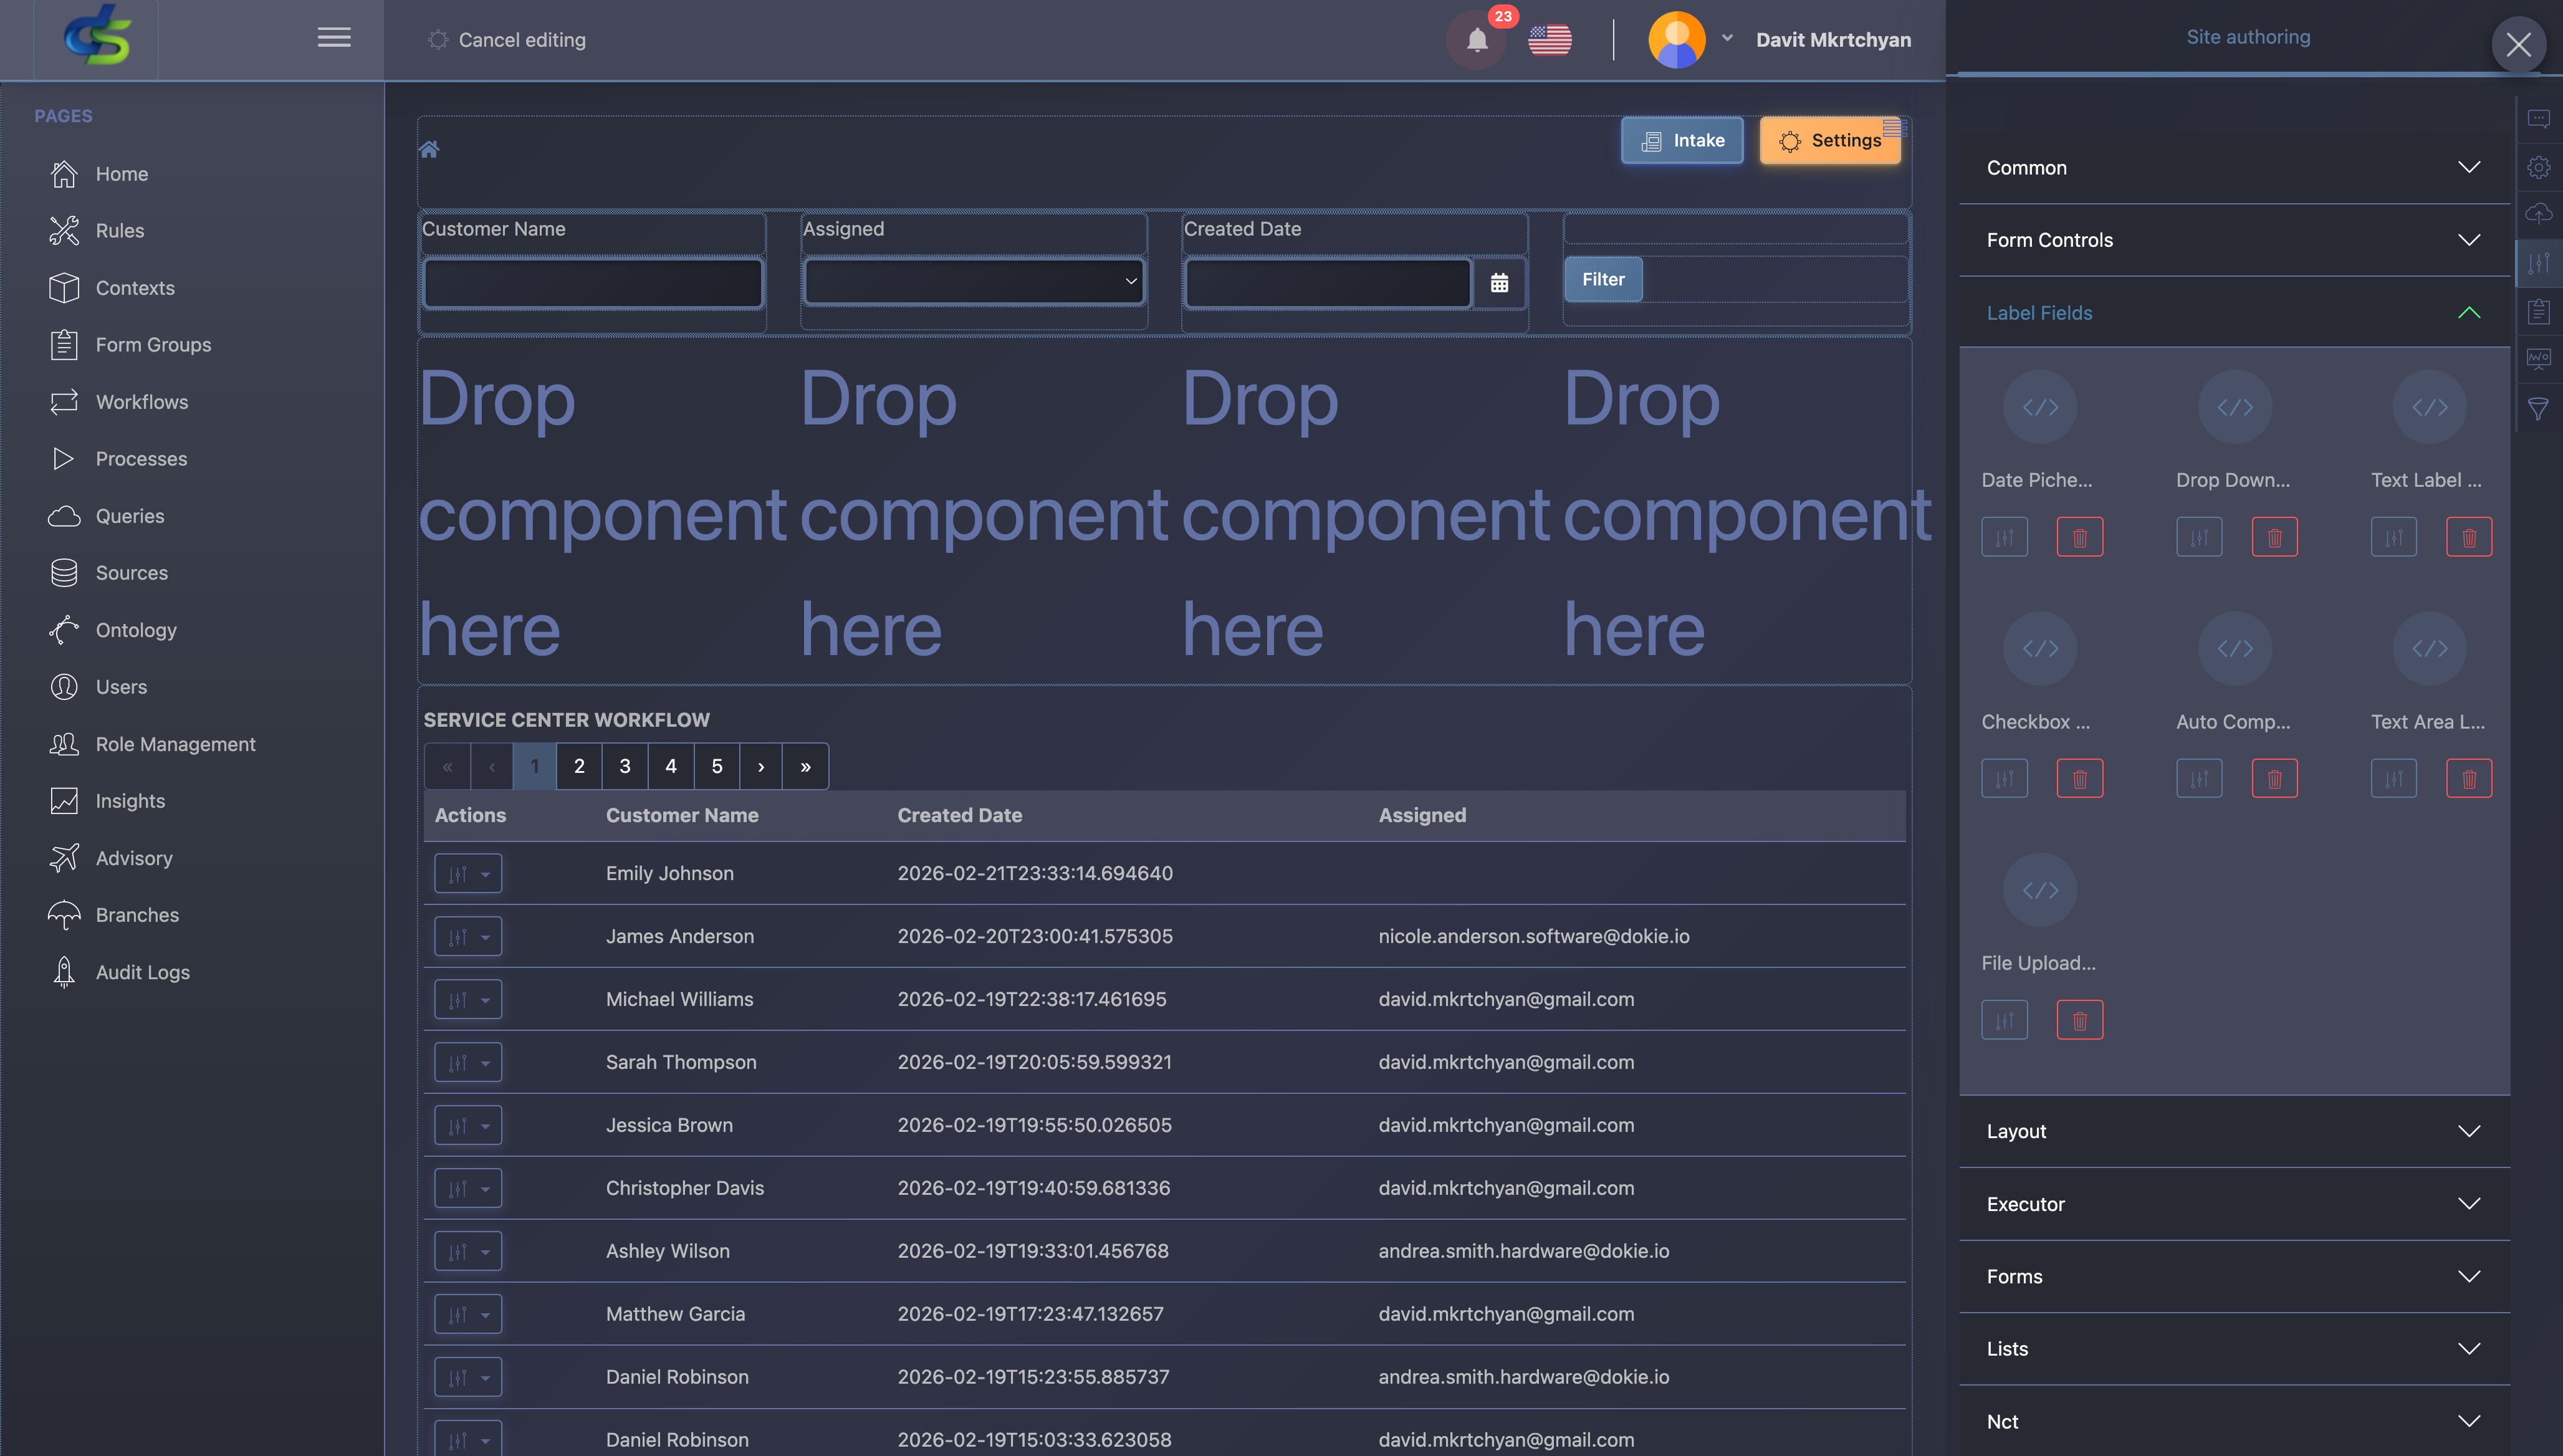This screenshot has width=2563, height=1456.
Task: Click the clipboard panel icon in sidebar
Action: [x=2539, y=311]
